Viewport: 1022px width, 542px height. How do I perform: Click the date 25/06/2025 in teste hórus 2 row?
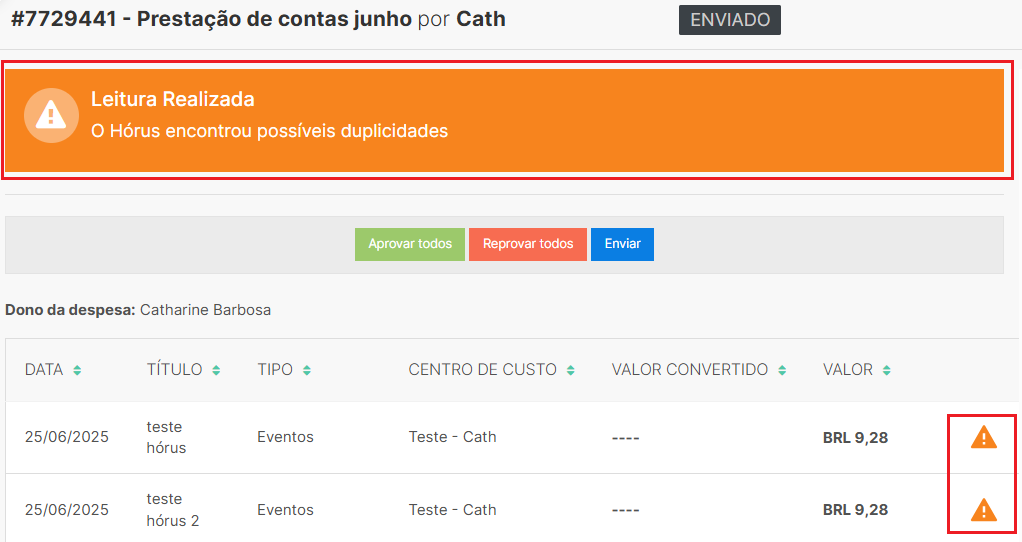click(x=66, y=509)
